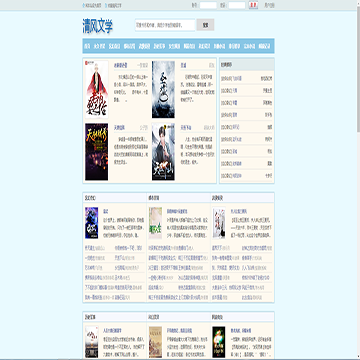
Task: Open the pale green cover in middle column
Action: [155, 223]
